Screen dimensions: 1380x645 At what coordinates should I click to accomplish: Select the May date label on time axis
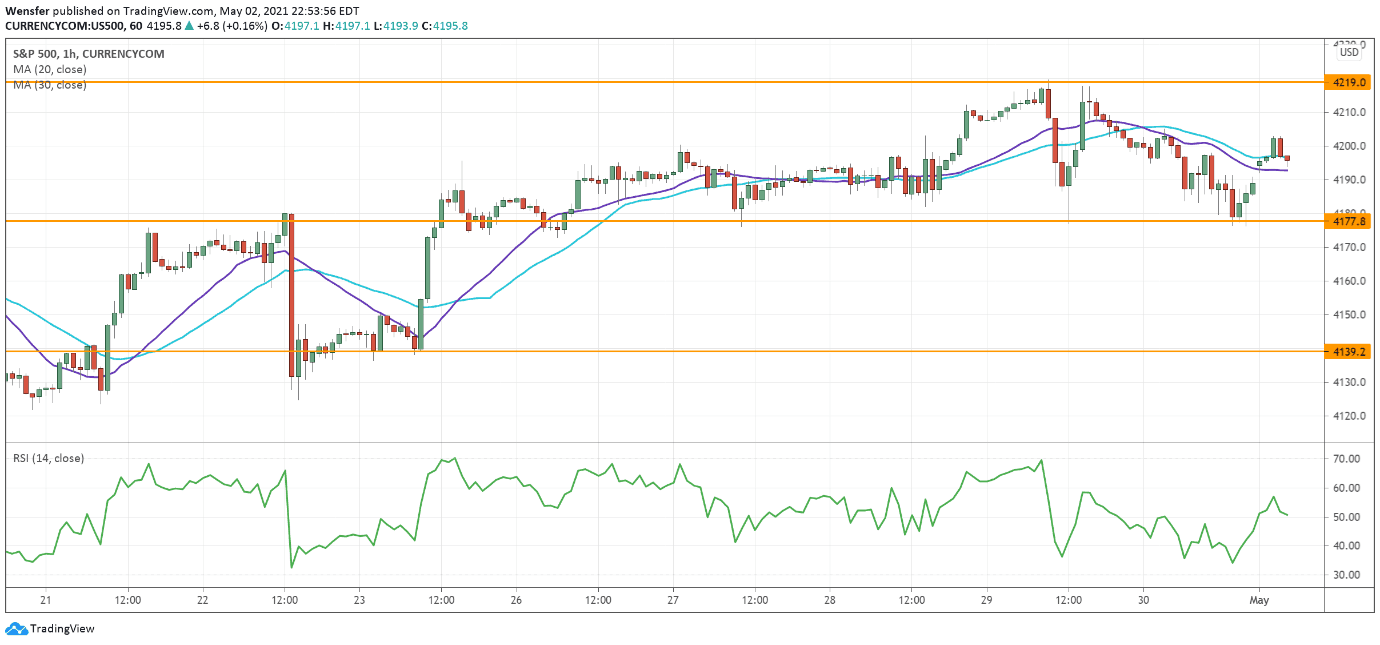point(1258,600)
